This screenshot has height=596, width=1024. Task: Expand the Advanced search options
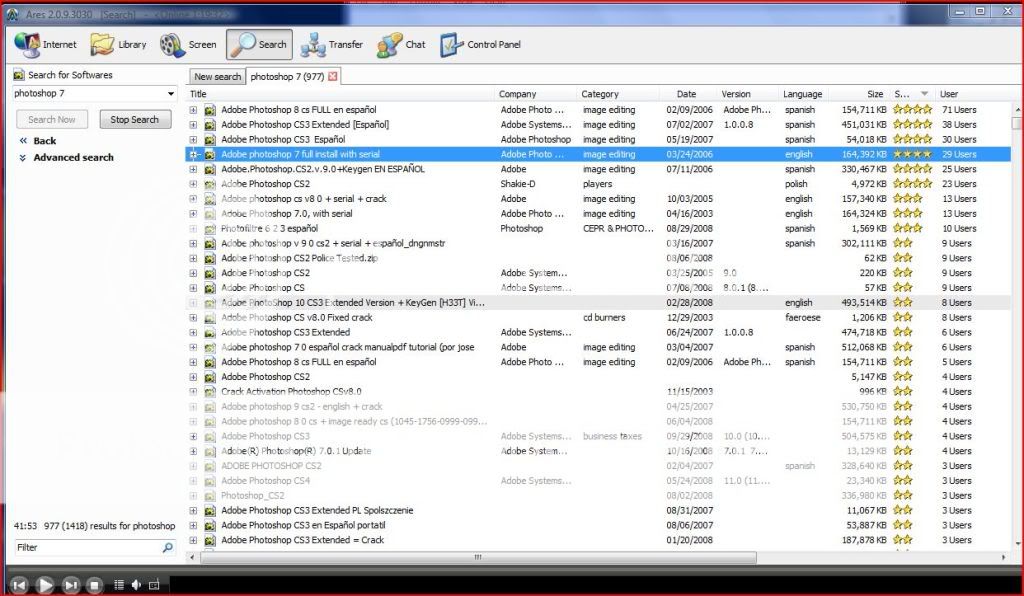click(x=67, y=157)
